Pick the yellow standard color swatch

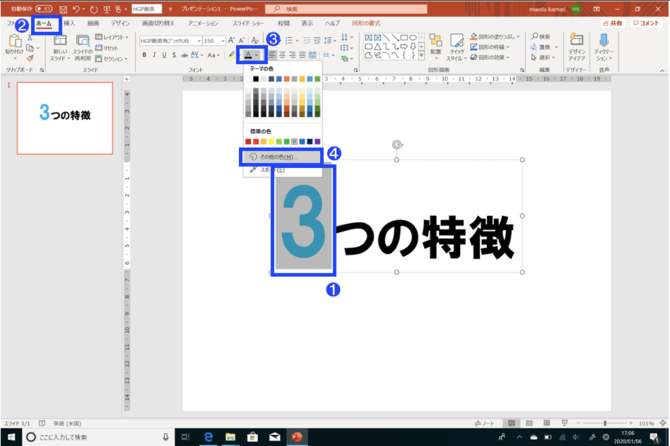271,141
